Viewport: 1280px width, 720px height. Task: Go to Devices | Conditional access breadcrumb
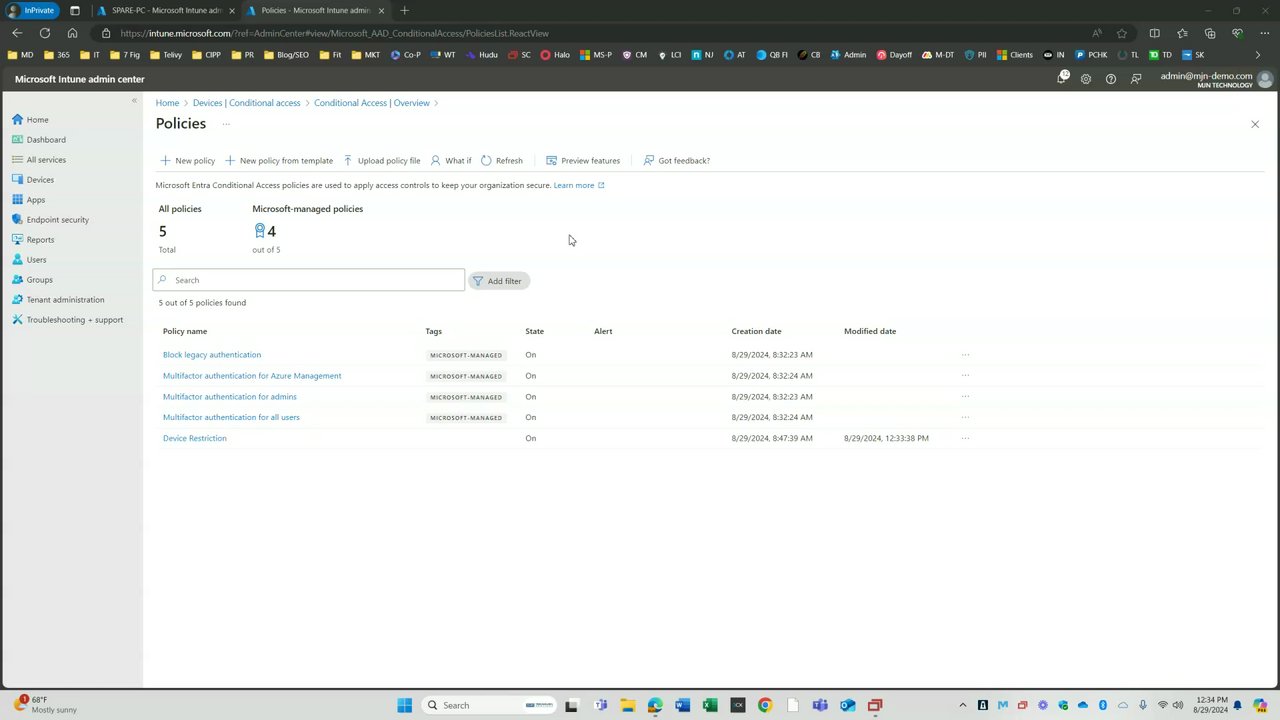(x=246, y=103)
